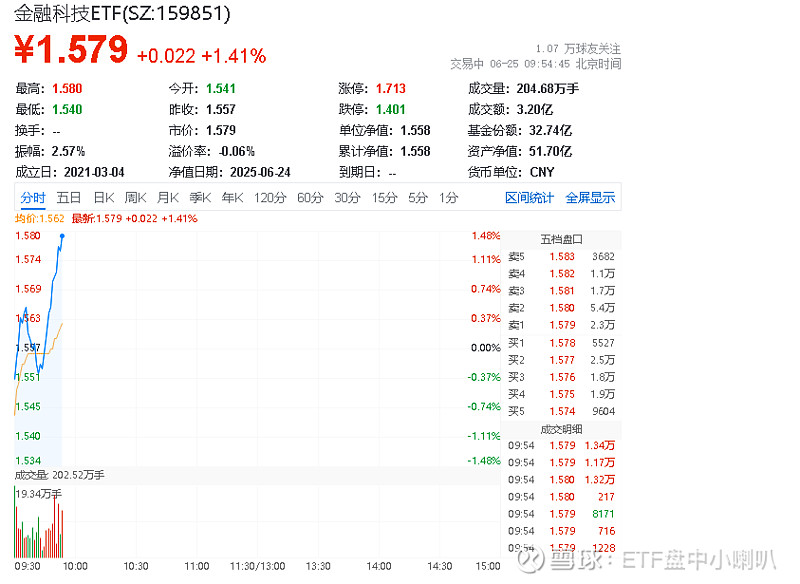Click the 成交明细 panel header
800x584 pixels.
[x=562, y=429]
